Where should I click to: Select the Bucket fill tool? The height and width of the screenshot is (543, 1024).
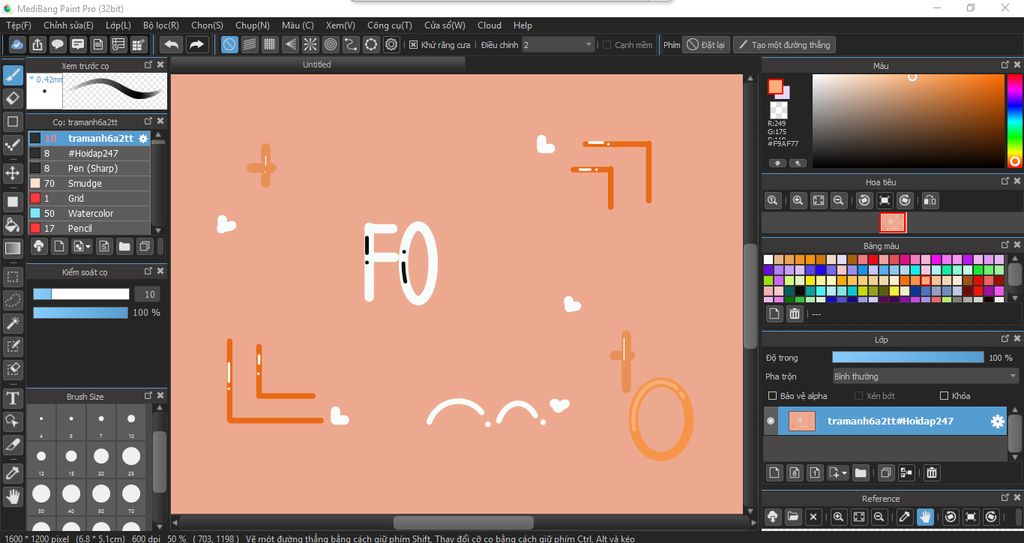(x=12, y=225)
